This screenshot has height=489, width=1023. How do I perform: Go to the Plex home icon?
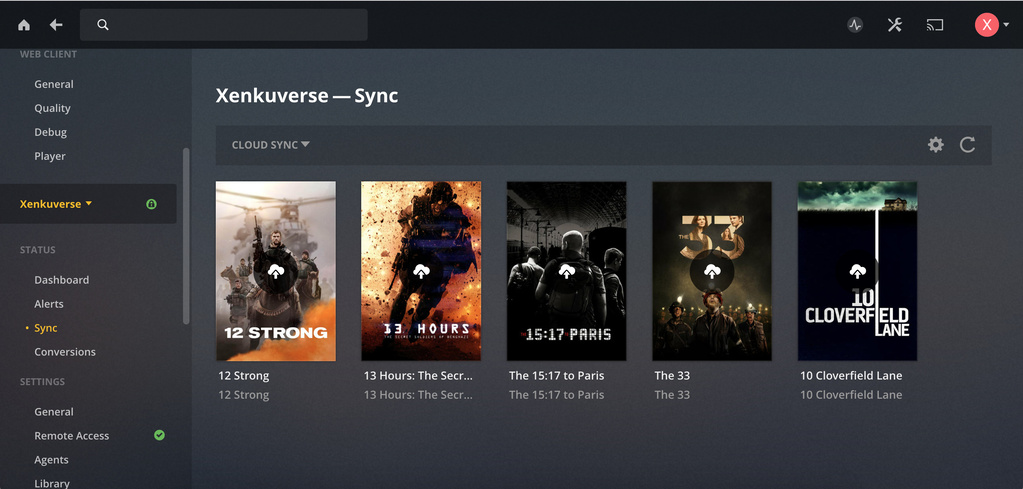[24, 25]
